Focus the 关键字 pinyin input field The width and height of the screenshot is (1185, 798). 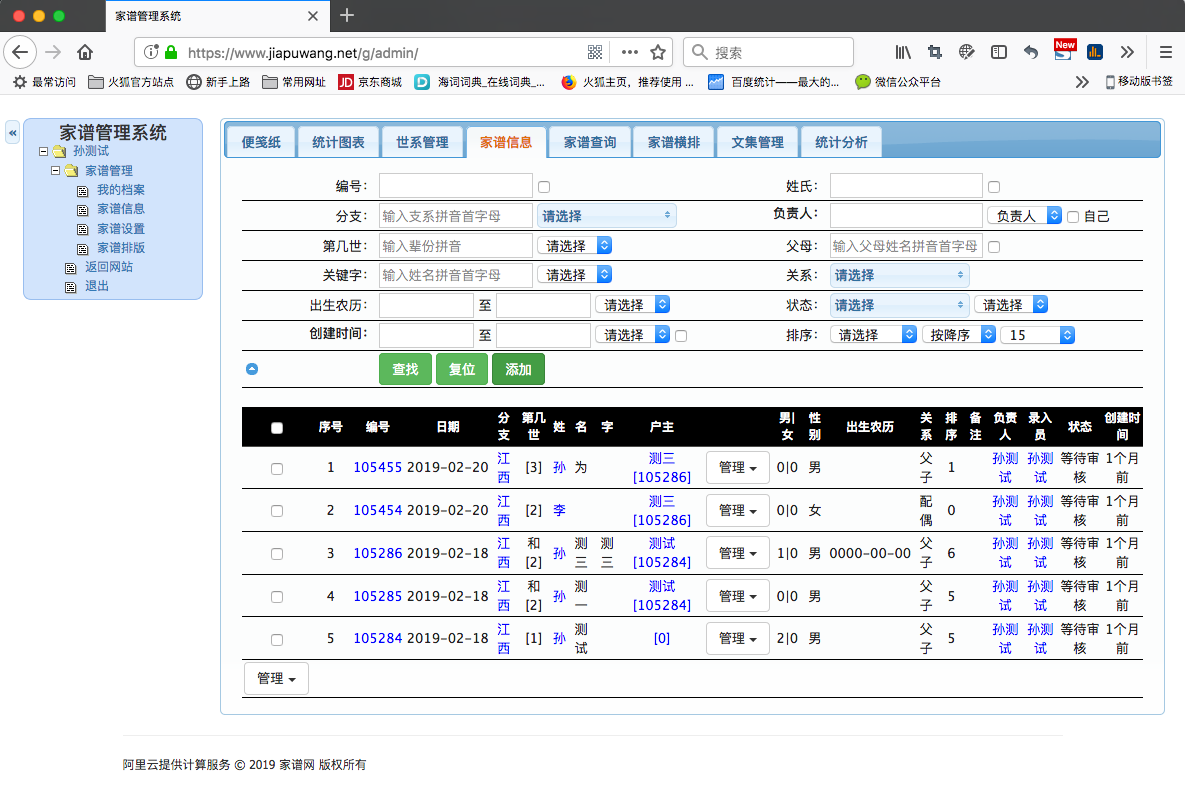pos(456,275)
